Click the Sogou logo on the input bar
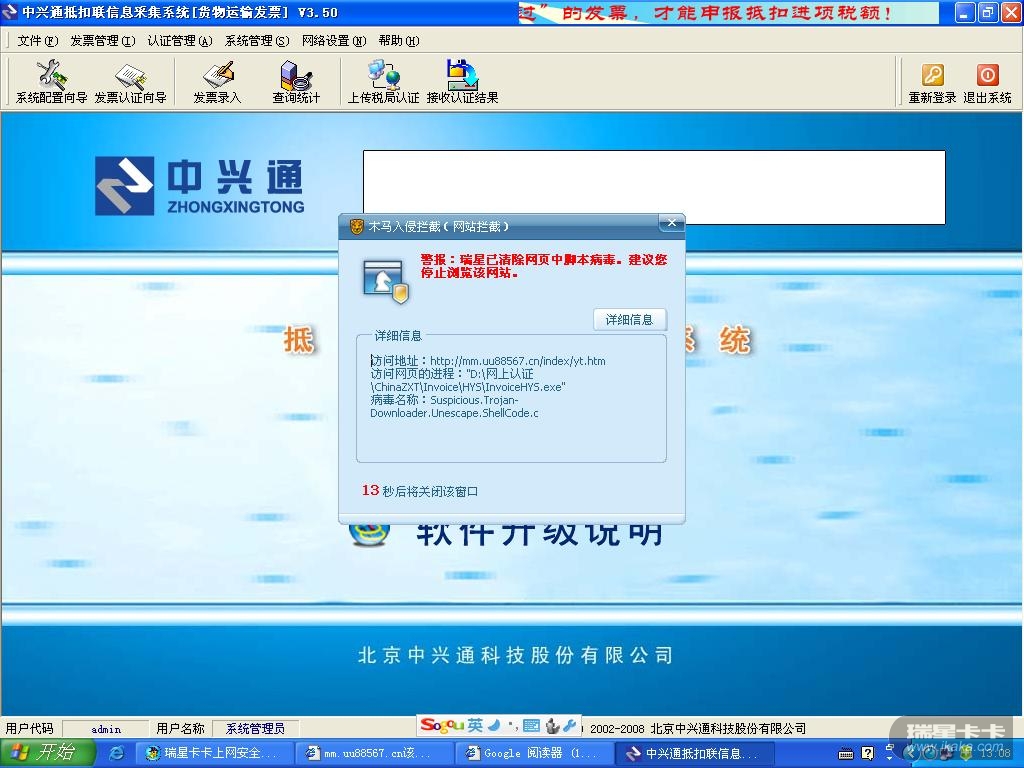Viewport: 1024px width, 768px height. (x=441, y=725)
